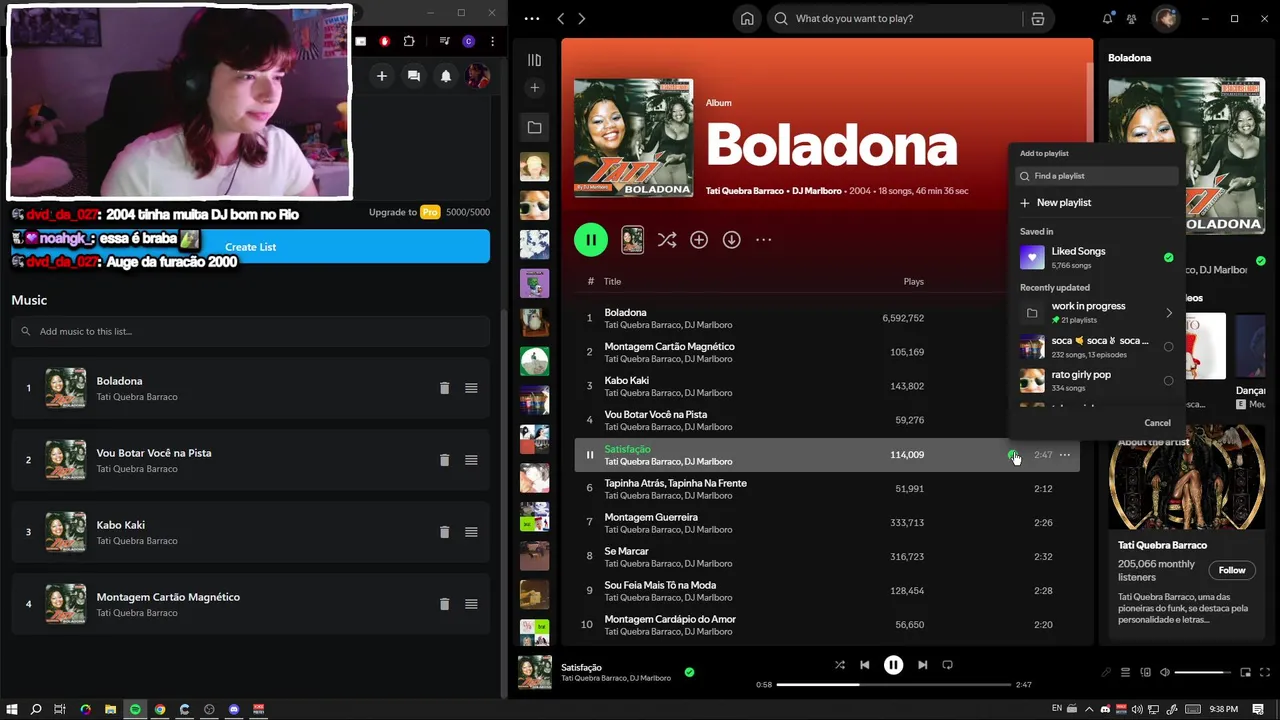This screenshot has height=720, width=1280.
Task: Navigate back in Spotify
Action: tap(560, 18)
